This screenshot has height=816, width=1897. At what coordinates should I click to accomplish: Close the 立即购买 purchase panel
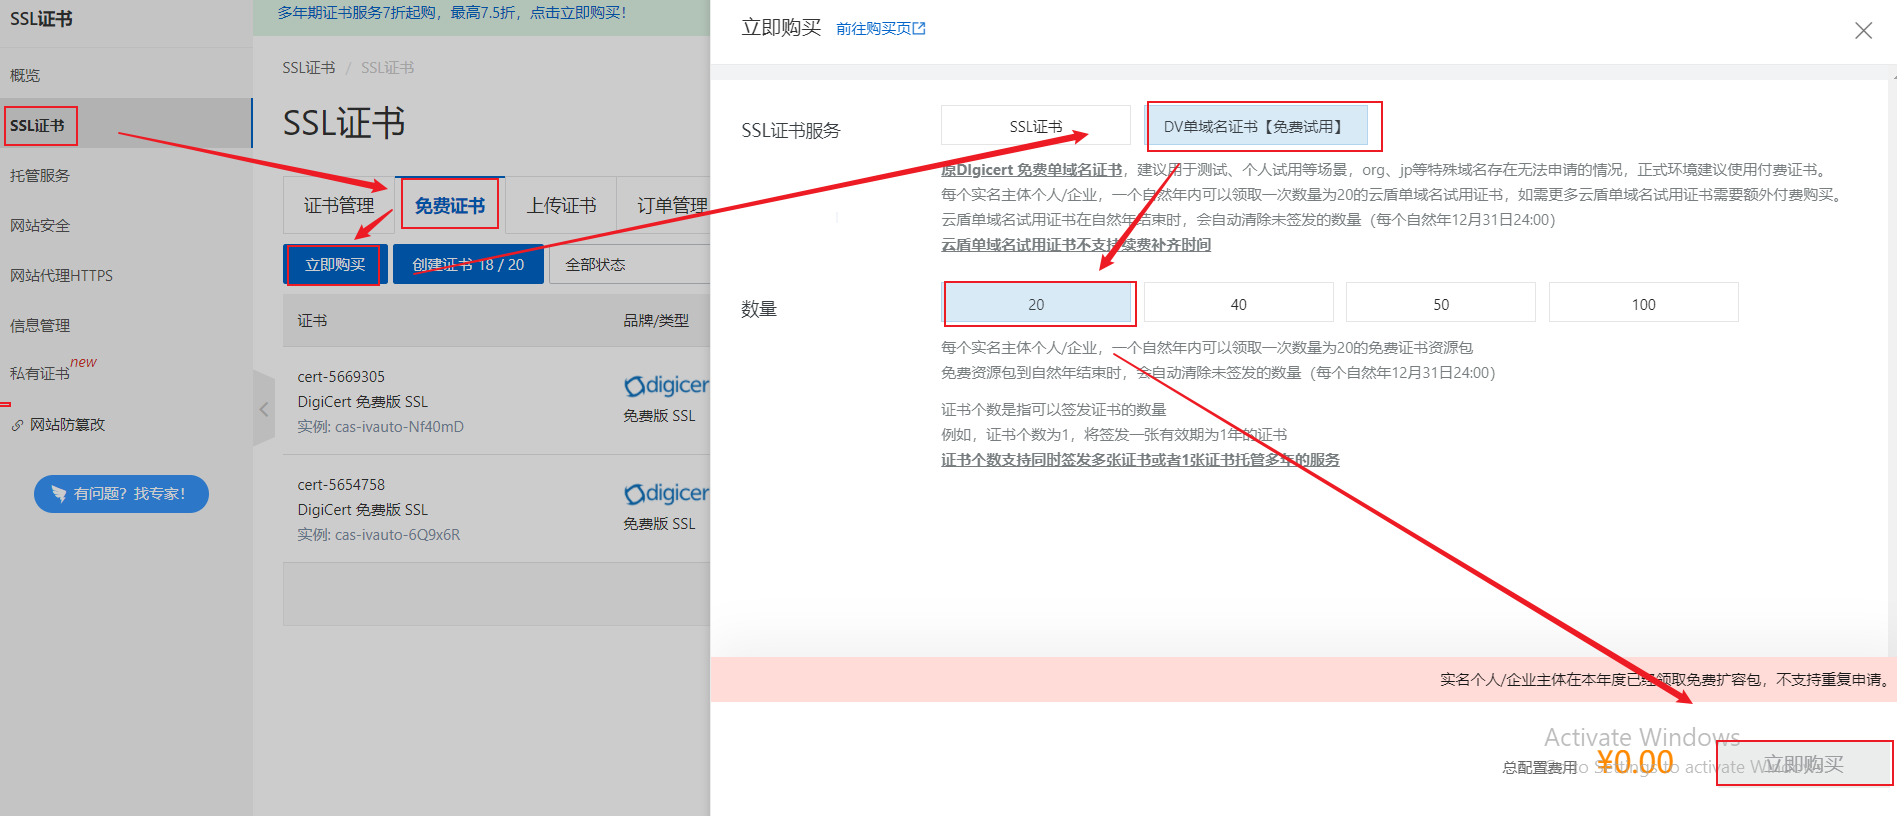[1863, 31]
